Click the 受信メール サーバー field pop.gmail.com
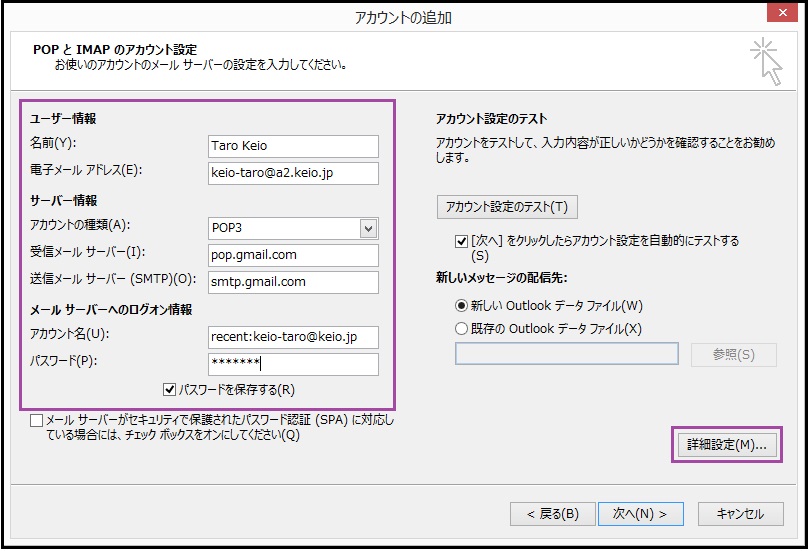The width and height of the screenshot is (810, 551). point(293,255)
